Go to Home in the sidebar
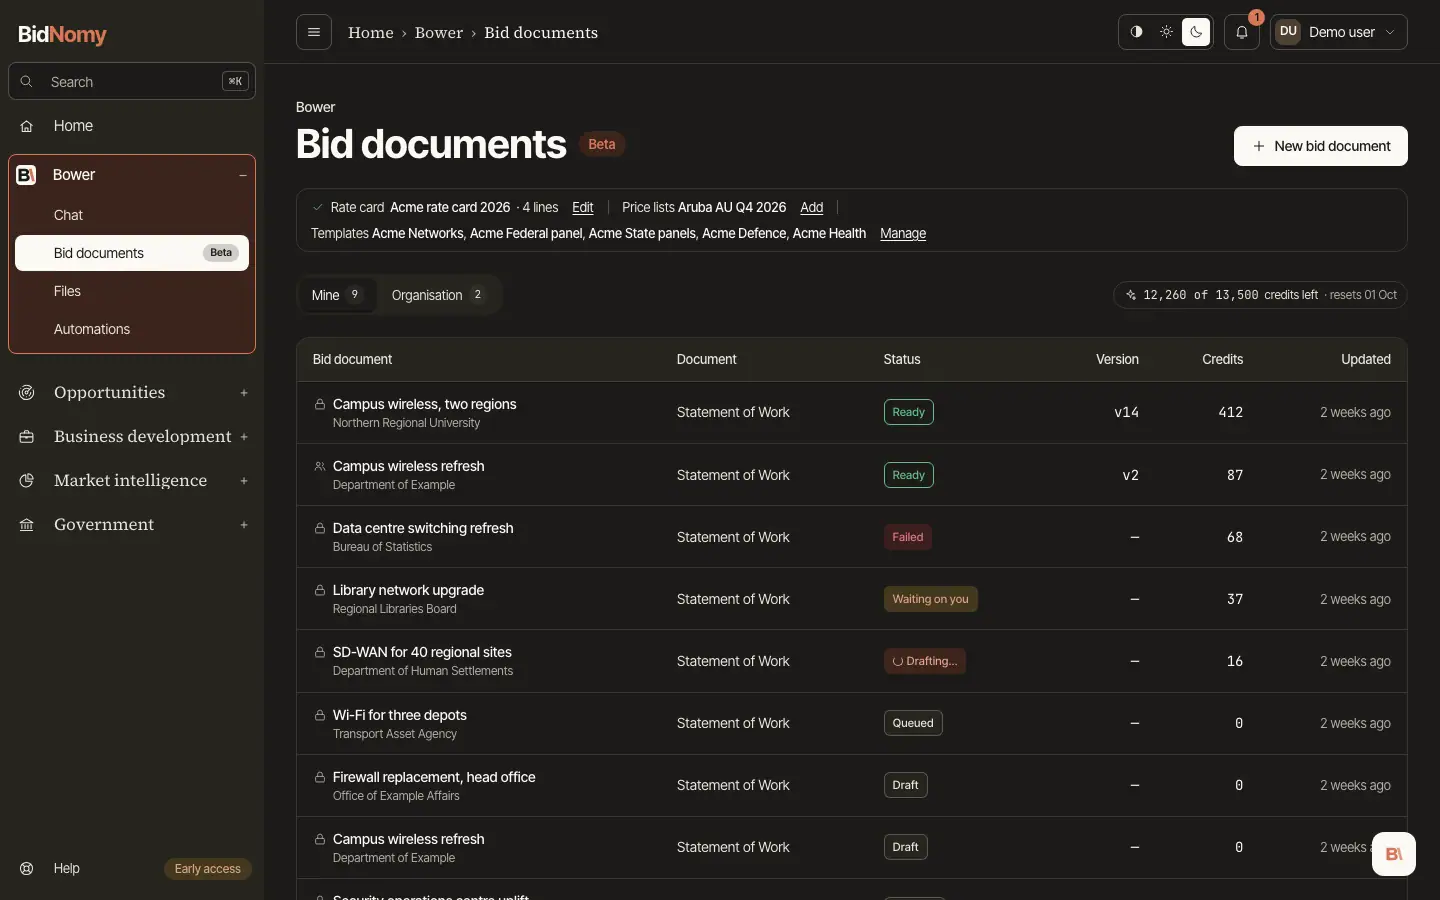The image size is (1440, 900). [132, 126]
